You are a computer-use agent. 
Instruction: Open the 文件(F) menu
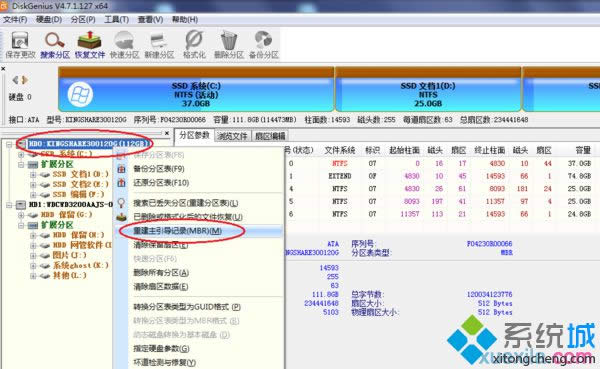(15, 19)
